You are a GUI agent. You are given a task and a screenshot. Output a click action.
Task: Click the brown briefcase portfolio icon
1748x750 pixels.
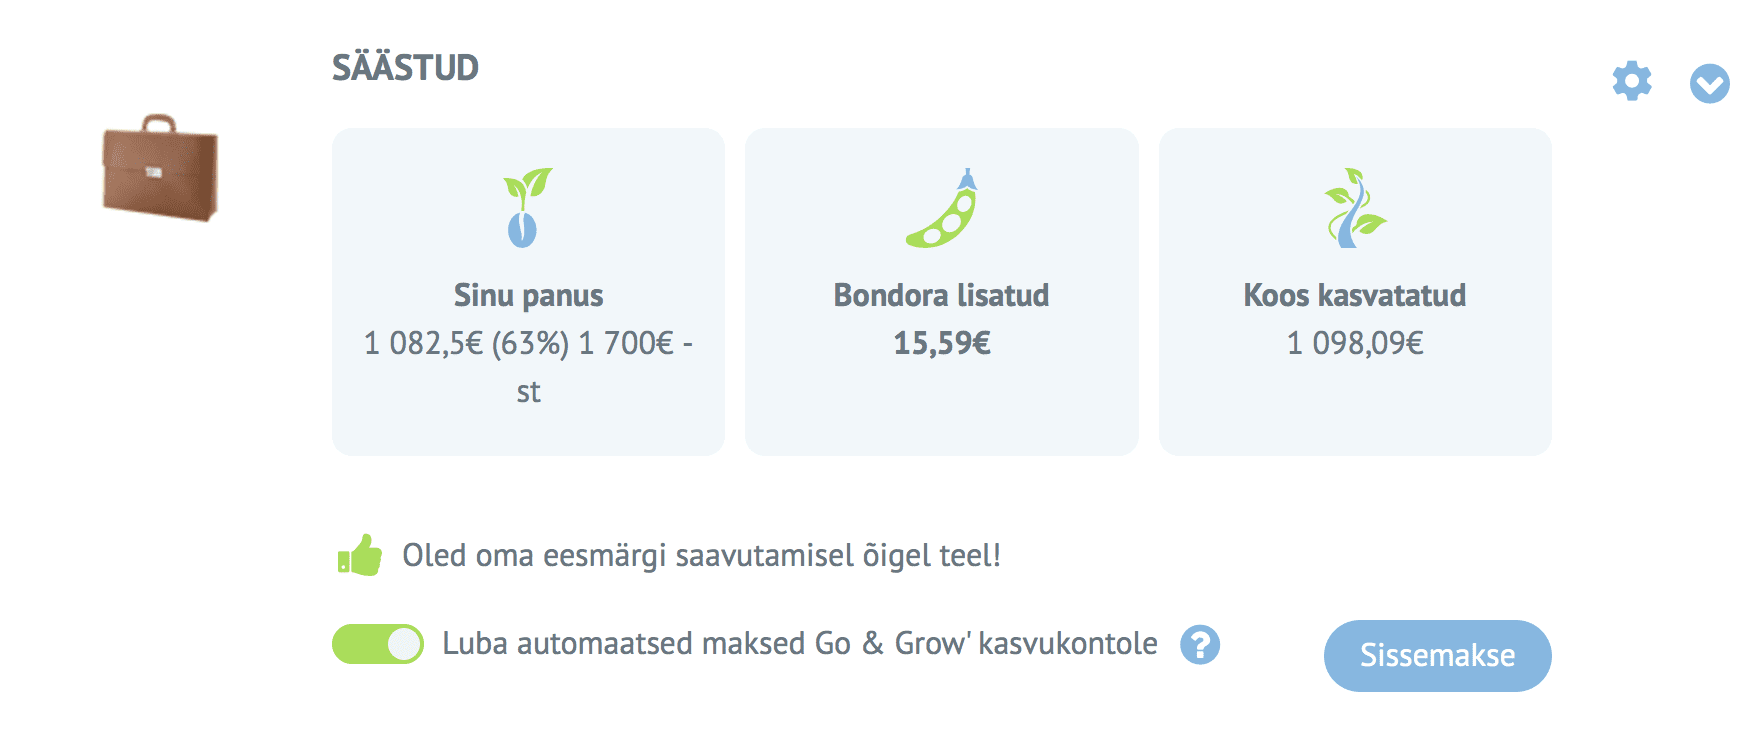(160, 168)
